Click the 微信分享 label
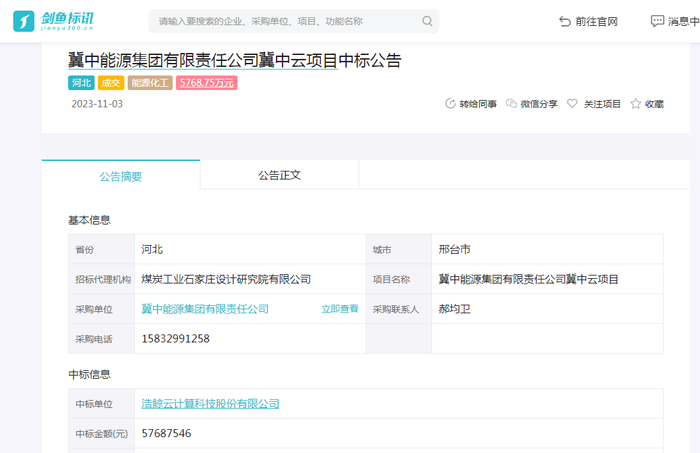 (x=539, y=104)
